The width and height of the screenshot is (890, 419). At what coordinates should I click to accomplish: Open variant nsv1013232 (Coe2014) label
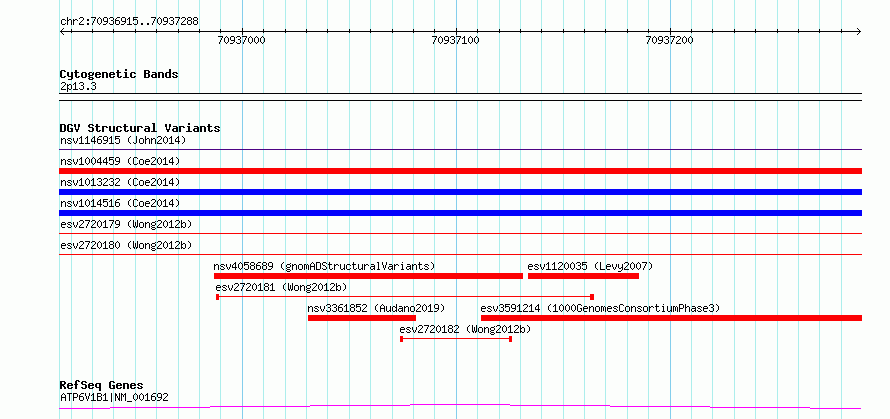[x=120, y=182]
